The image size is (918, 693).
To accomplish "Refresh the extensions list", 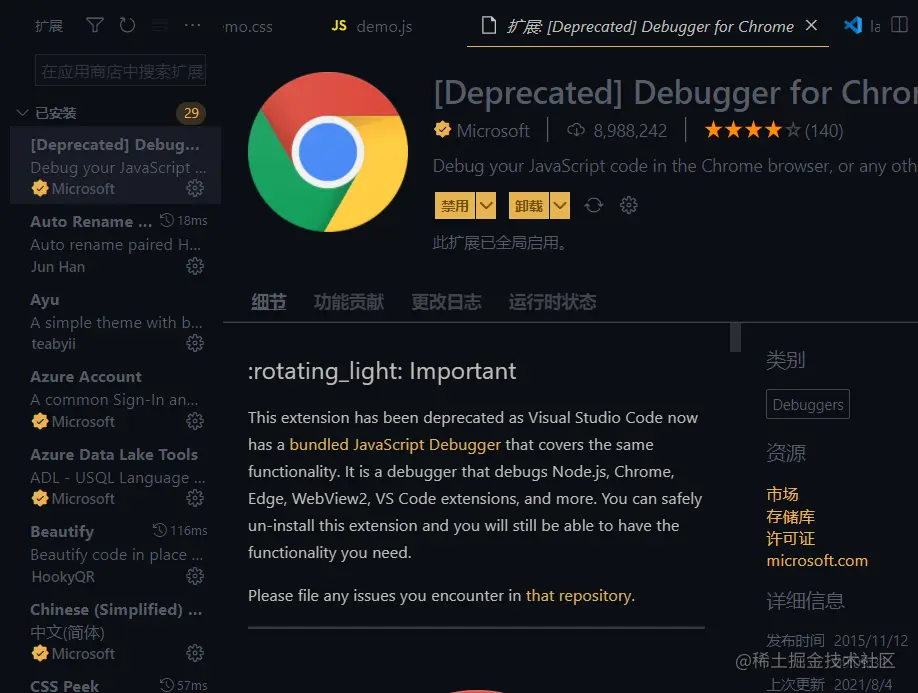I will pos(127,25).
